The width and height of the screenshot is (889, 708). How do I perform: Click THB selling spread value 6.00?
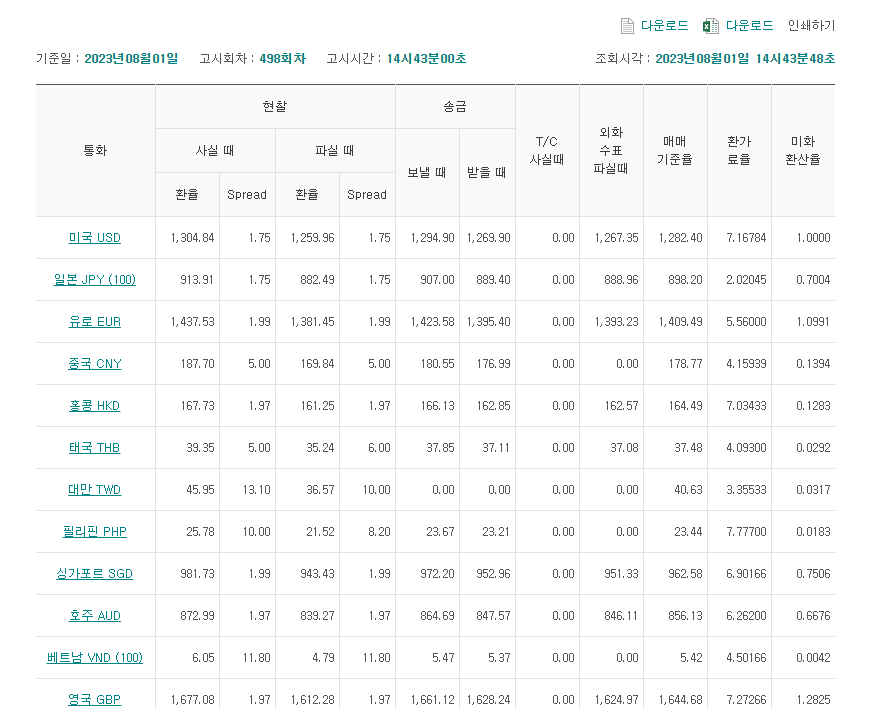379,447
